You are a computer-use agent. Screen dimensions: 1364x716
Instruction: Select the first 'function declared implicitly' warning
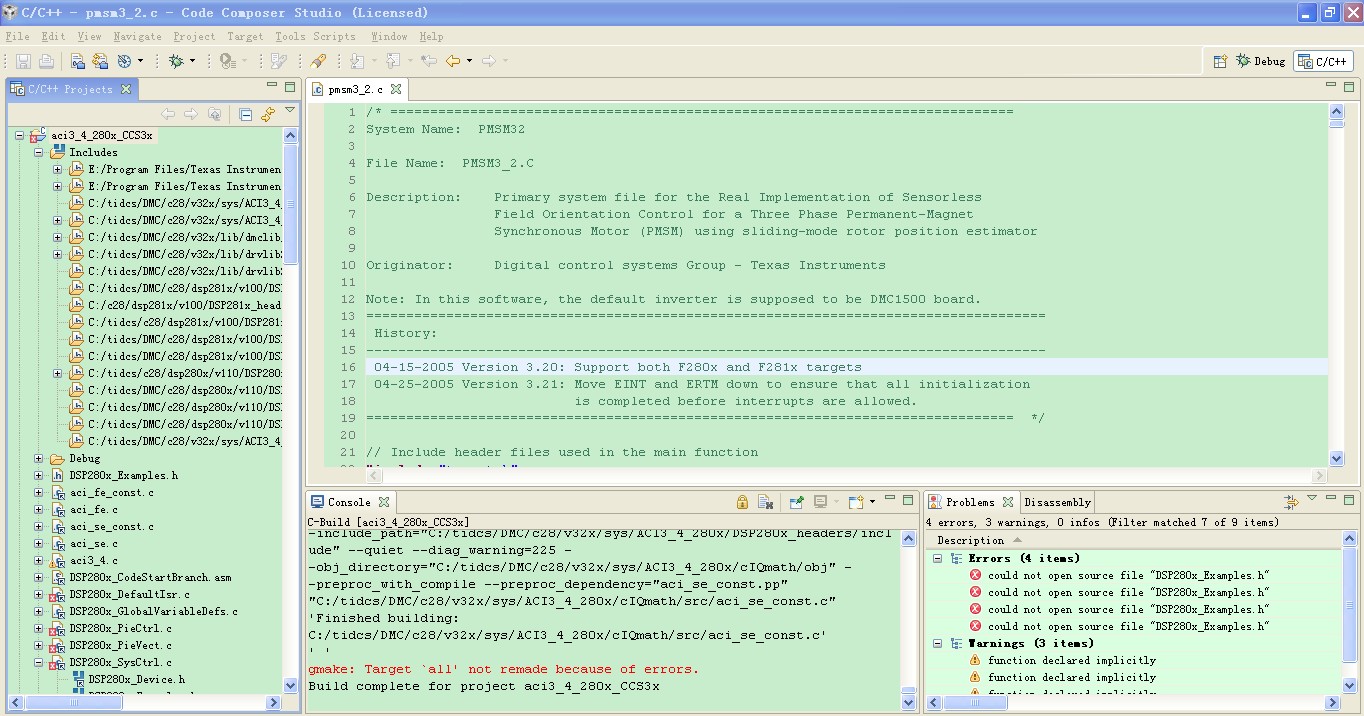pyautogui.click(x=1071, y=660)
